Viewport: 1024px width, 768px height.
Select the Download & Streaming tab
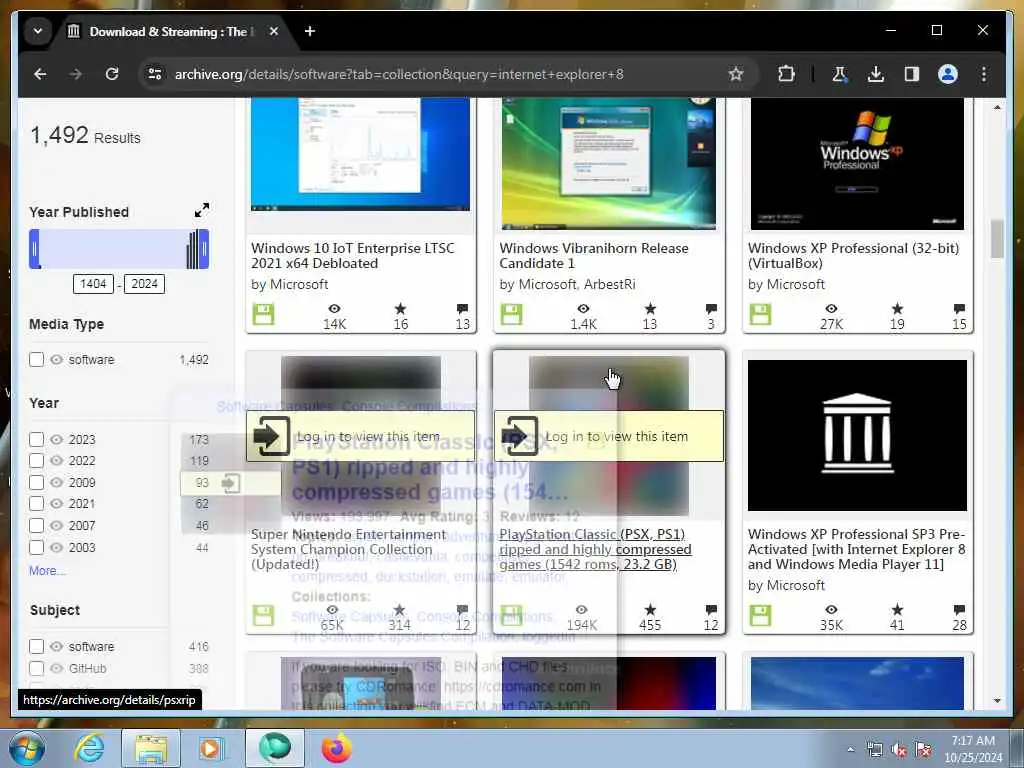(172, 31)
